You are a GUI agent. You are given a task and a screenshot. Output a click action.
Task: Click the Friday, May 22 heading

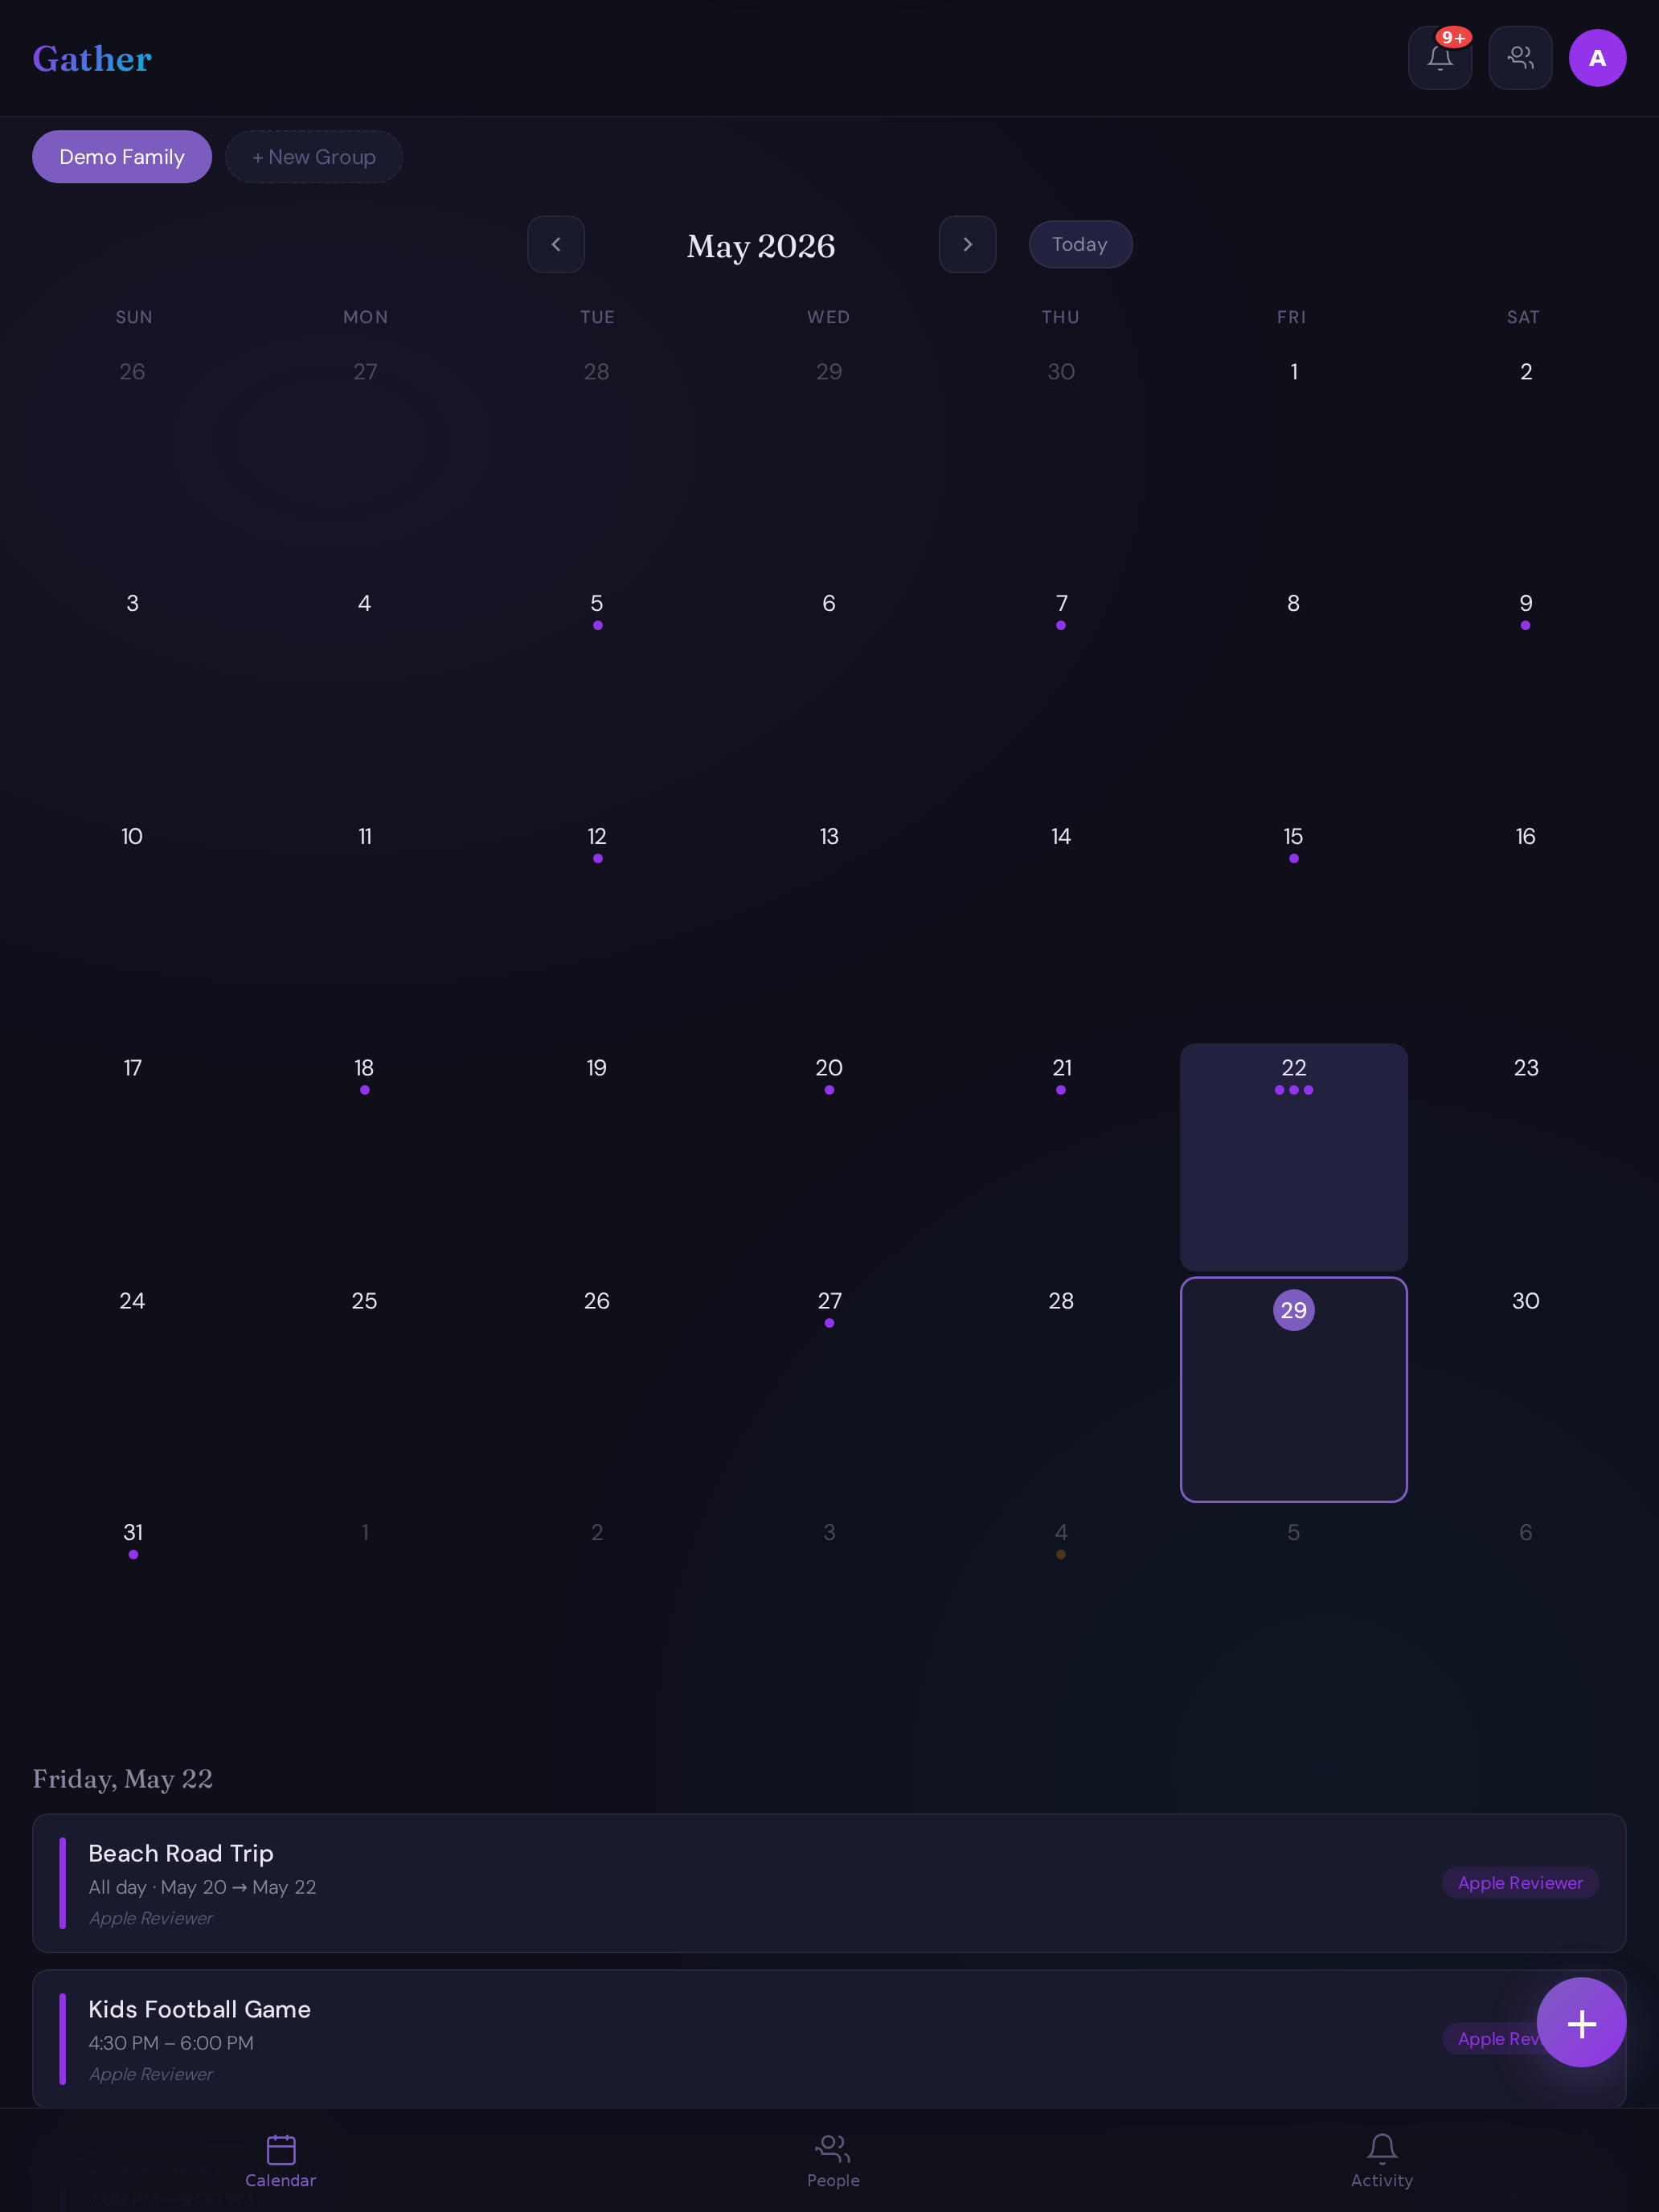(123, 1779)
